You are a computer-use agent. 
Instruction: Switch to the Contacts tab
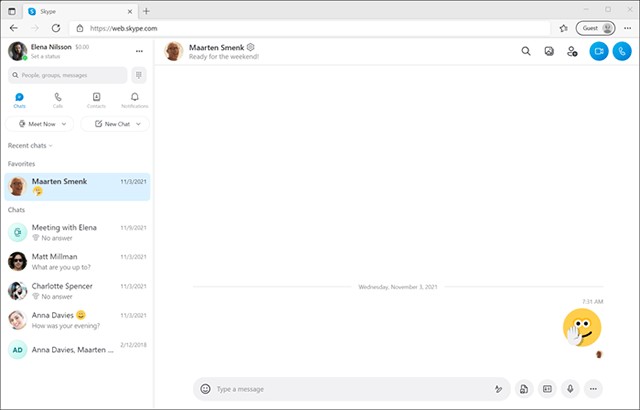click(96, 99)
